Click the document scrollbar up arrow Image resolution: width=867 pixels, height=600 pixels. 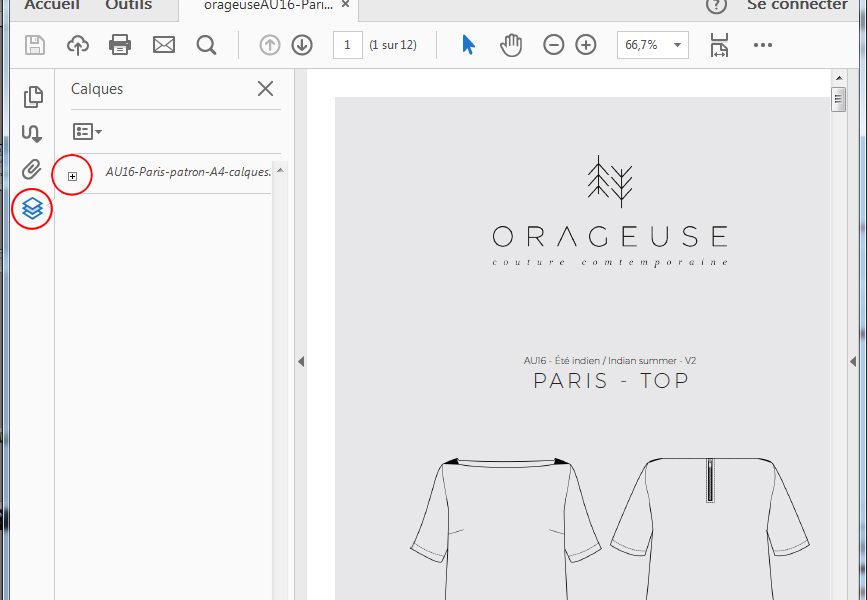point(839,78)
